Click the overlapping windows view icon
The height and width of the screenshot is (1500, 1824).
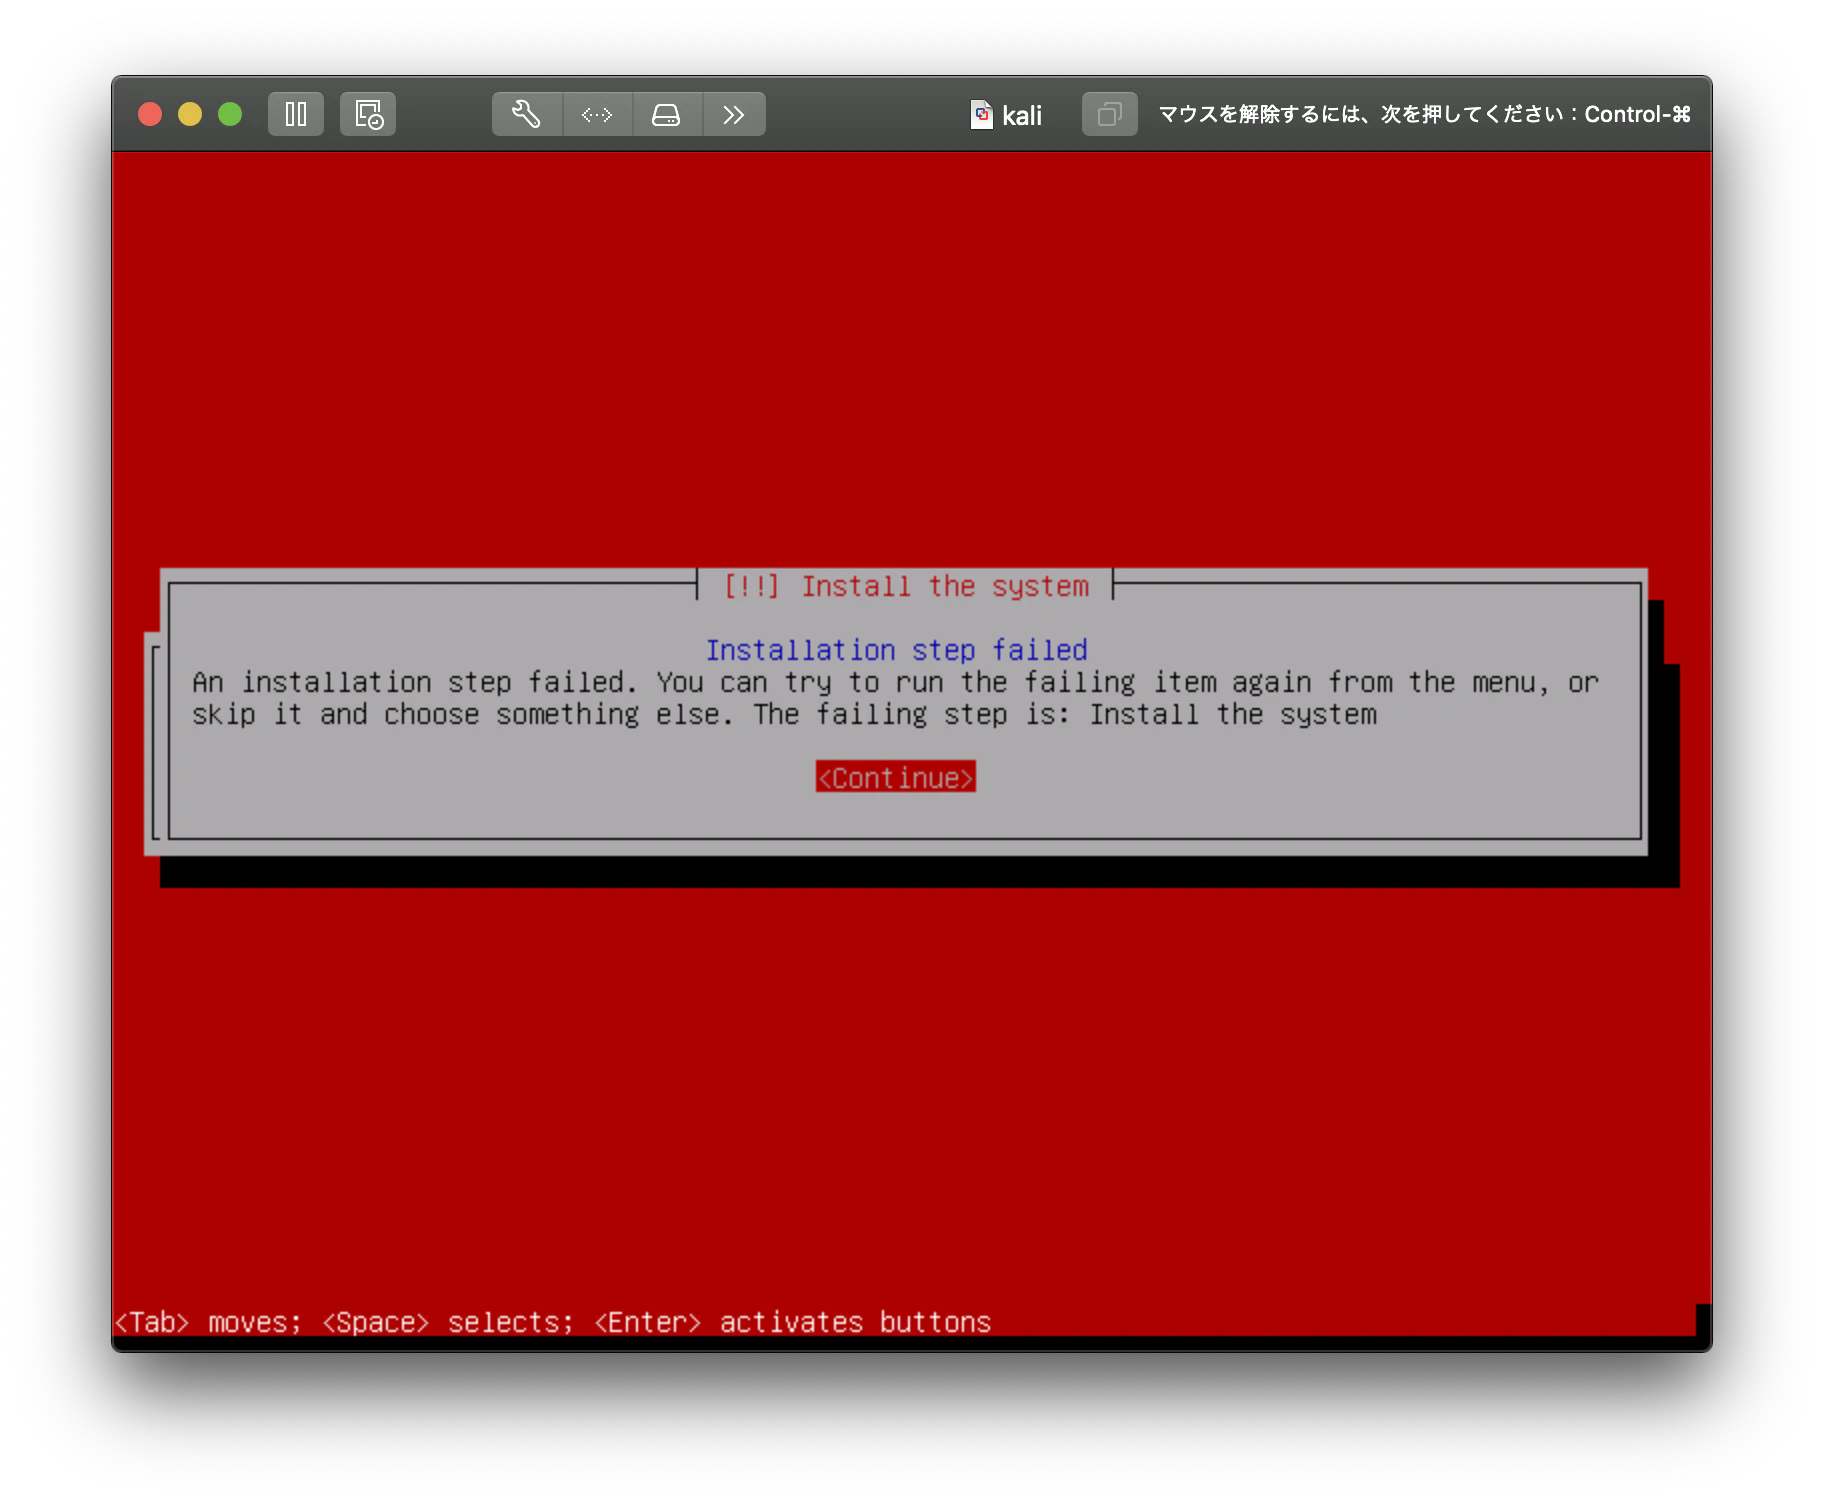pos(1109,114)
